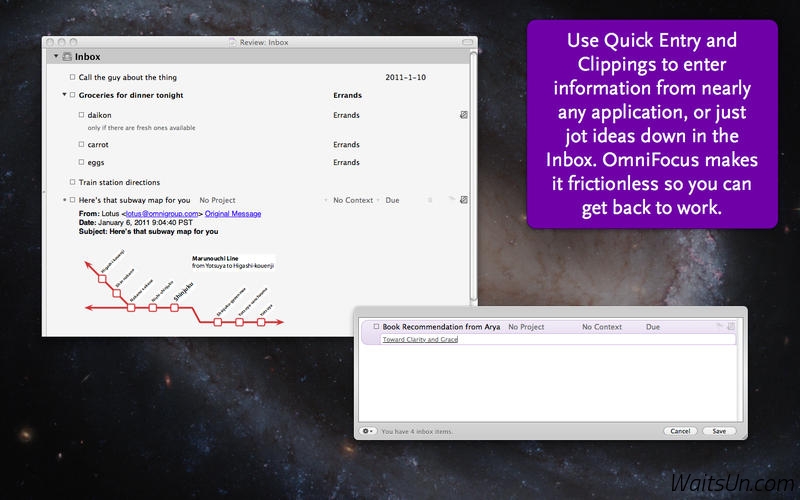Check off 'Train station directions'

click(72, 182)
